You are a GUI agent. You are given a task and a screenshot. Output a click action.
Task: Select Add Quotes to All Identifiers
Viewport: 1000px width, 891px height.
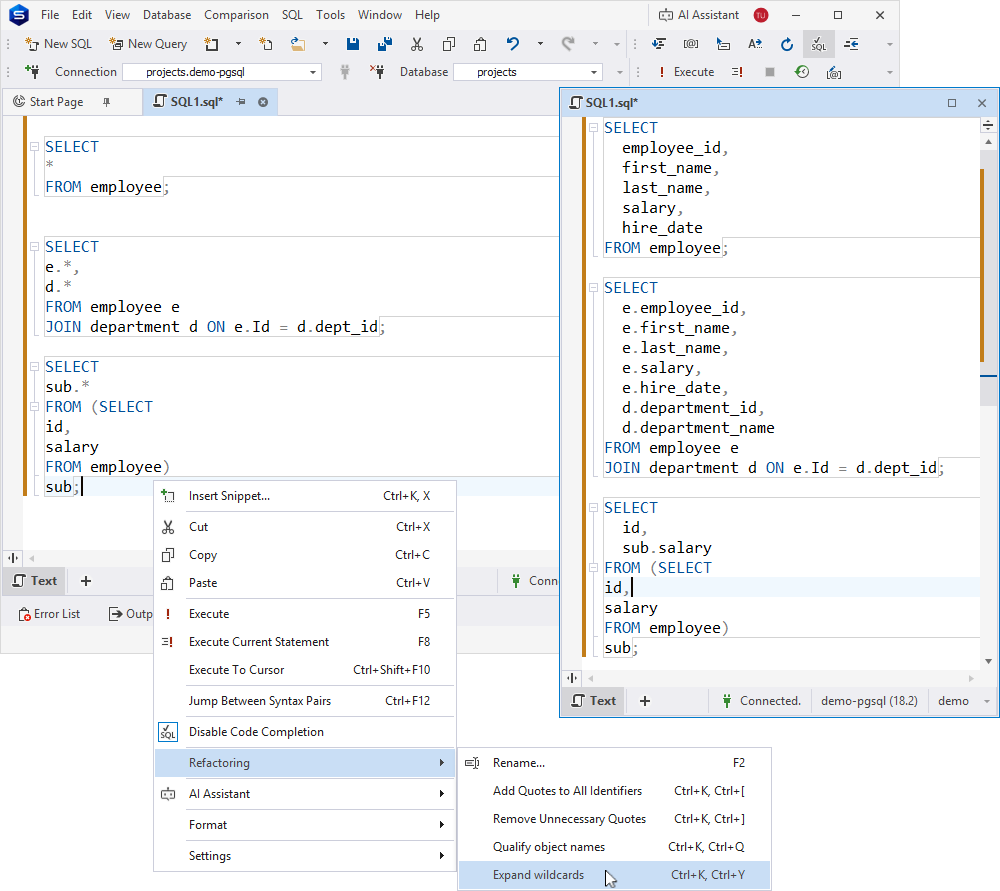[x=614, y=791]
